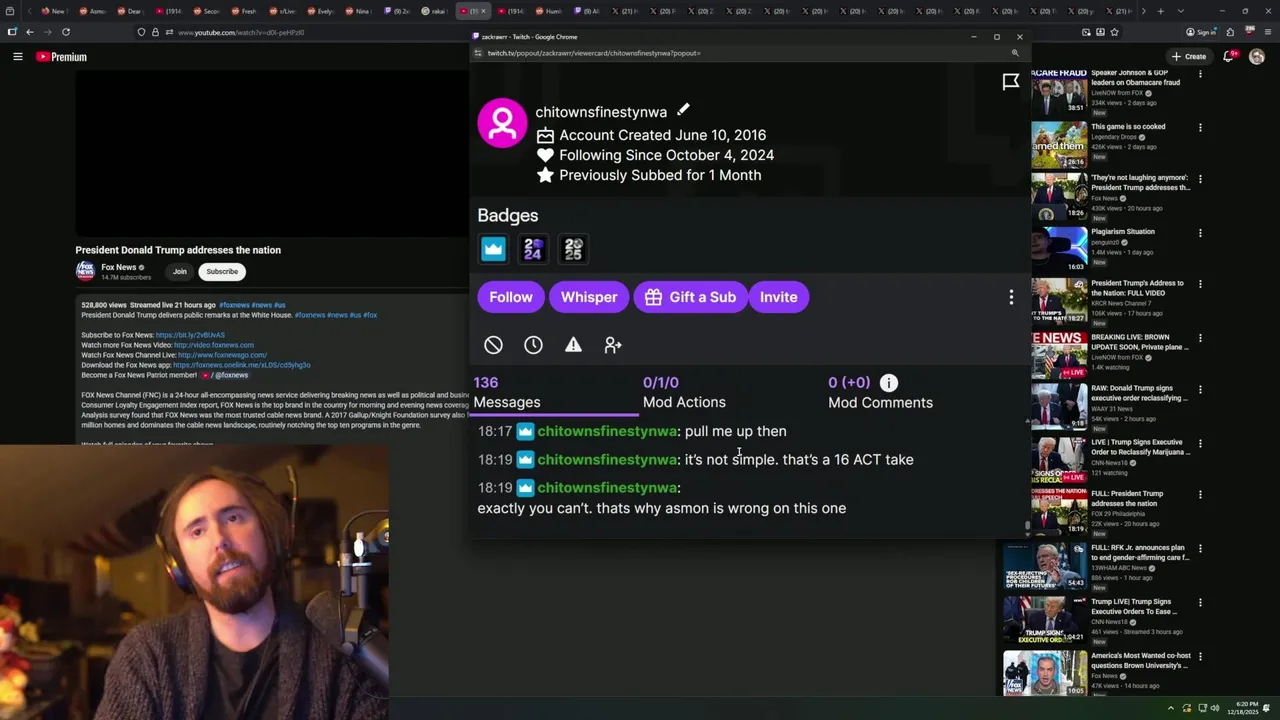Open the bit.ly Subscribe to Fox News link
The width and height of the screenshot is (1280, 720).
(x=190, y=335)
